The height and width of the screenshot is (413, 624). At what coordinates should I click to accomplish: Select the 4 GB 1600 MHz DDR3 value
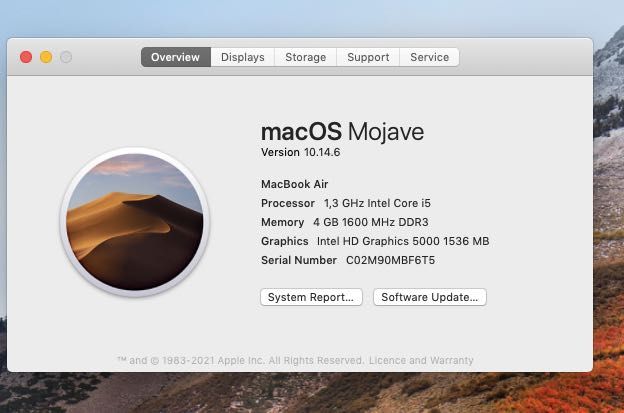click(x=371, y=222)
